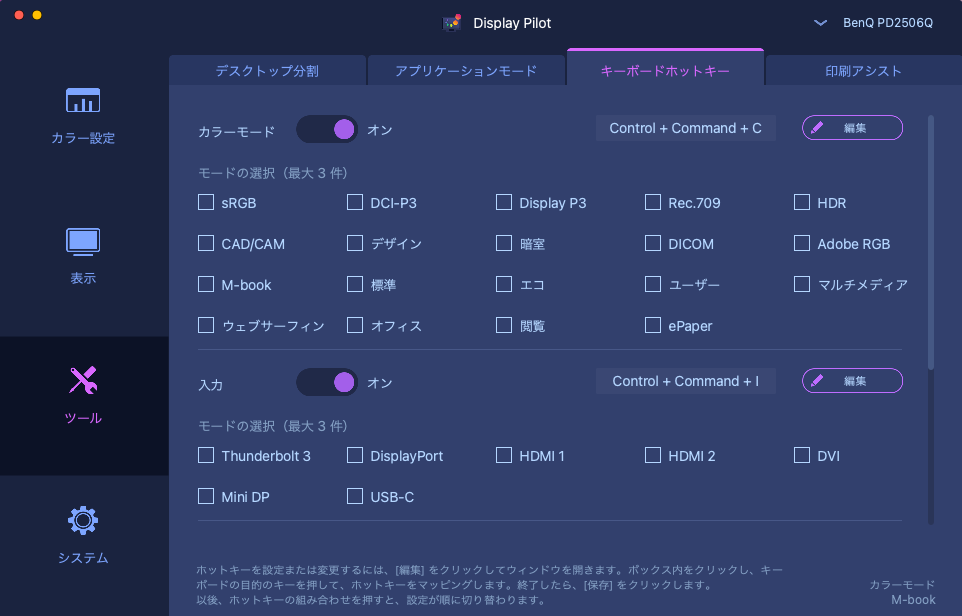Select the ツール tools sidebar icon
The image size is (962, 616).
83,380
